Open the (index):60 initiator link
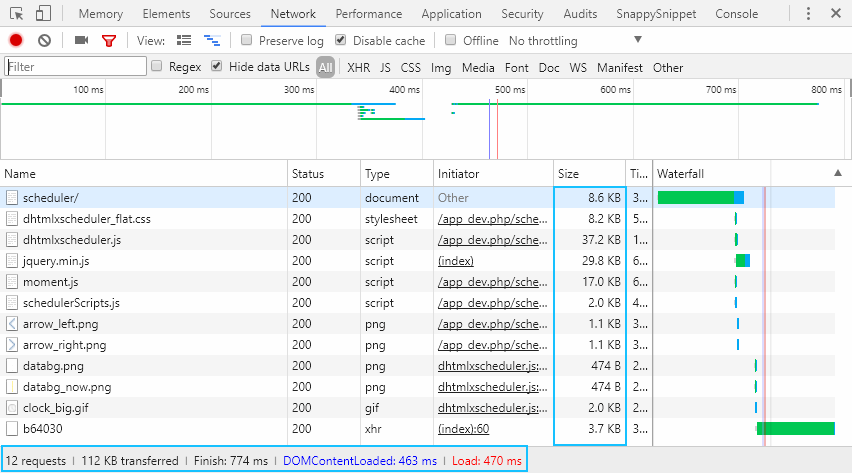Screen dimensions: 852x473 [x=463, y=429]
